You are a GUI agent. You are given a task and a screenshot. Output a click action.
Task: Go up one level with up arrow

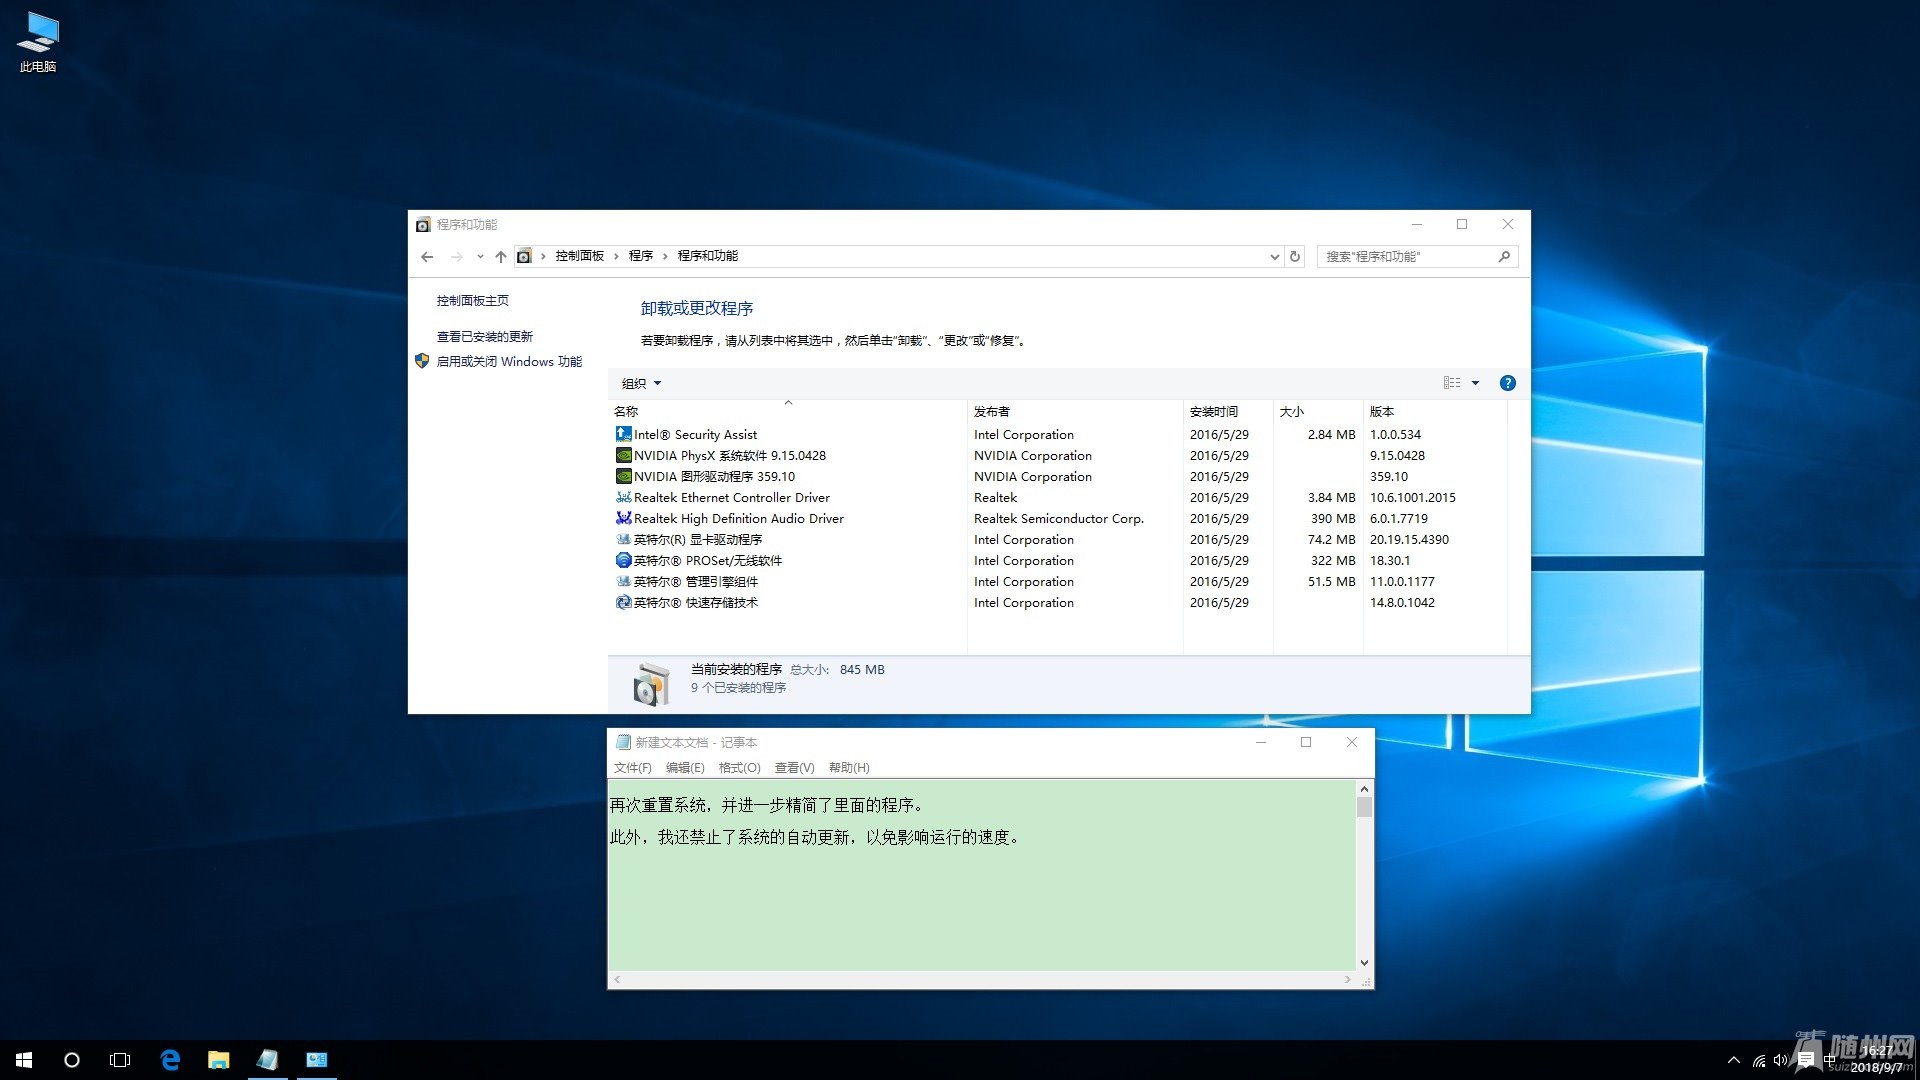[x=500, y=257]
